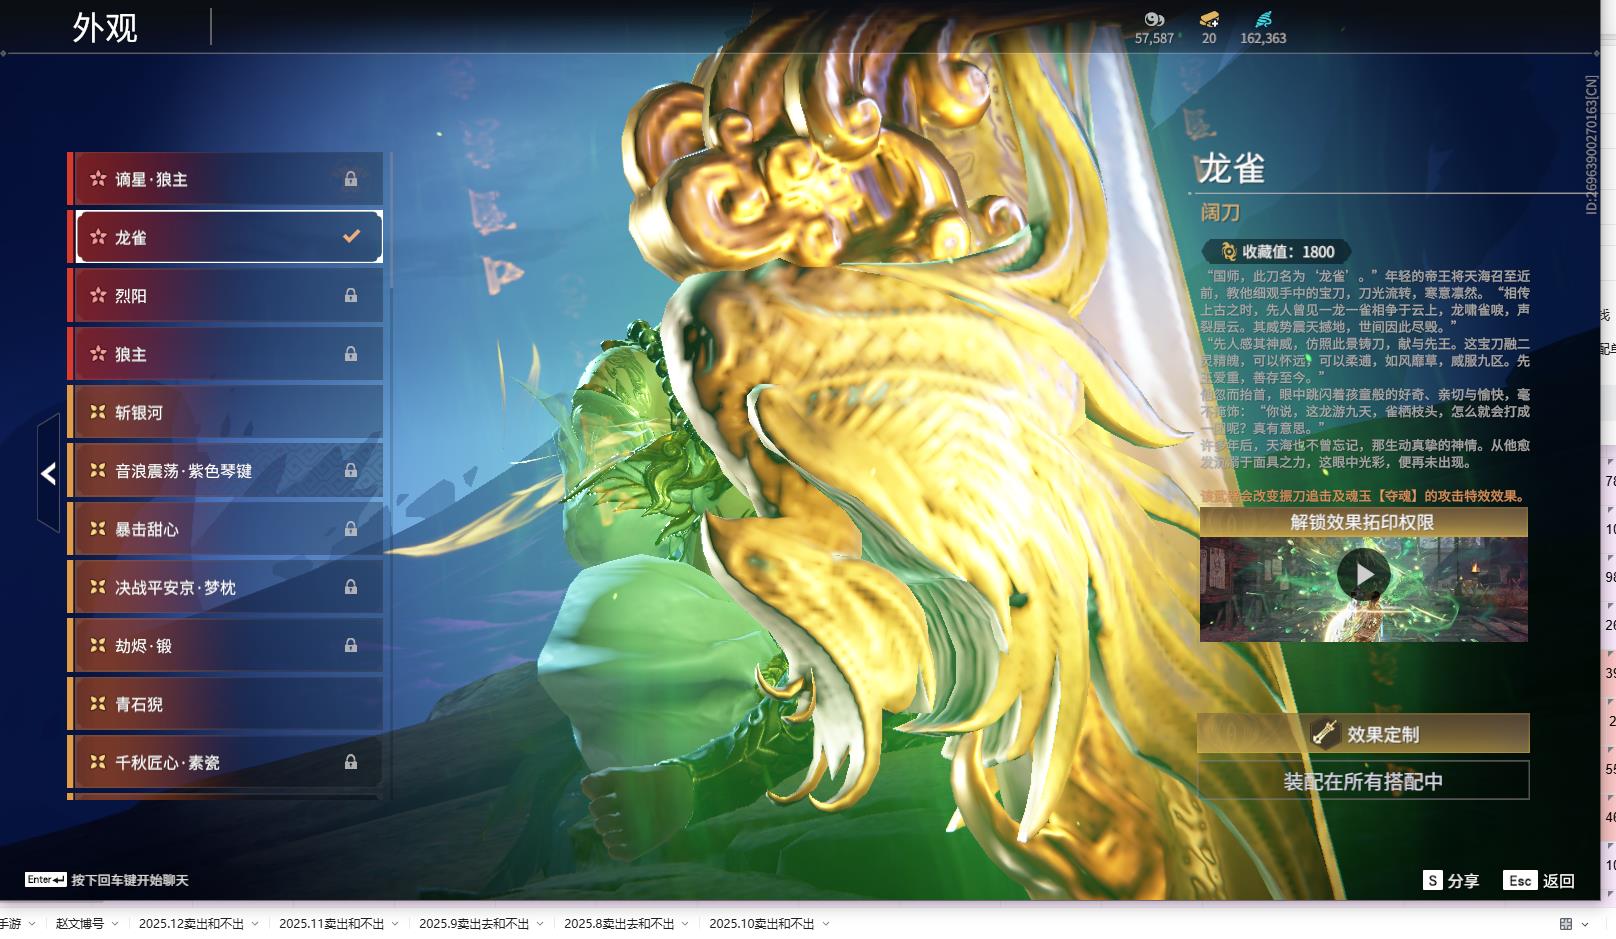Select the 摘星·狼主 skin entry

(x=226, y=179)
